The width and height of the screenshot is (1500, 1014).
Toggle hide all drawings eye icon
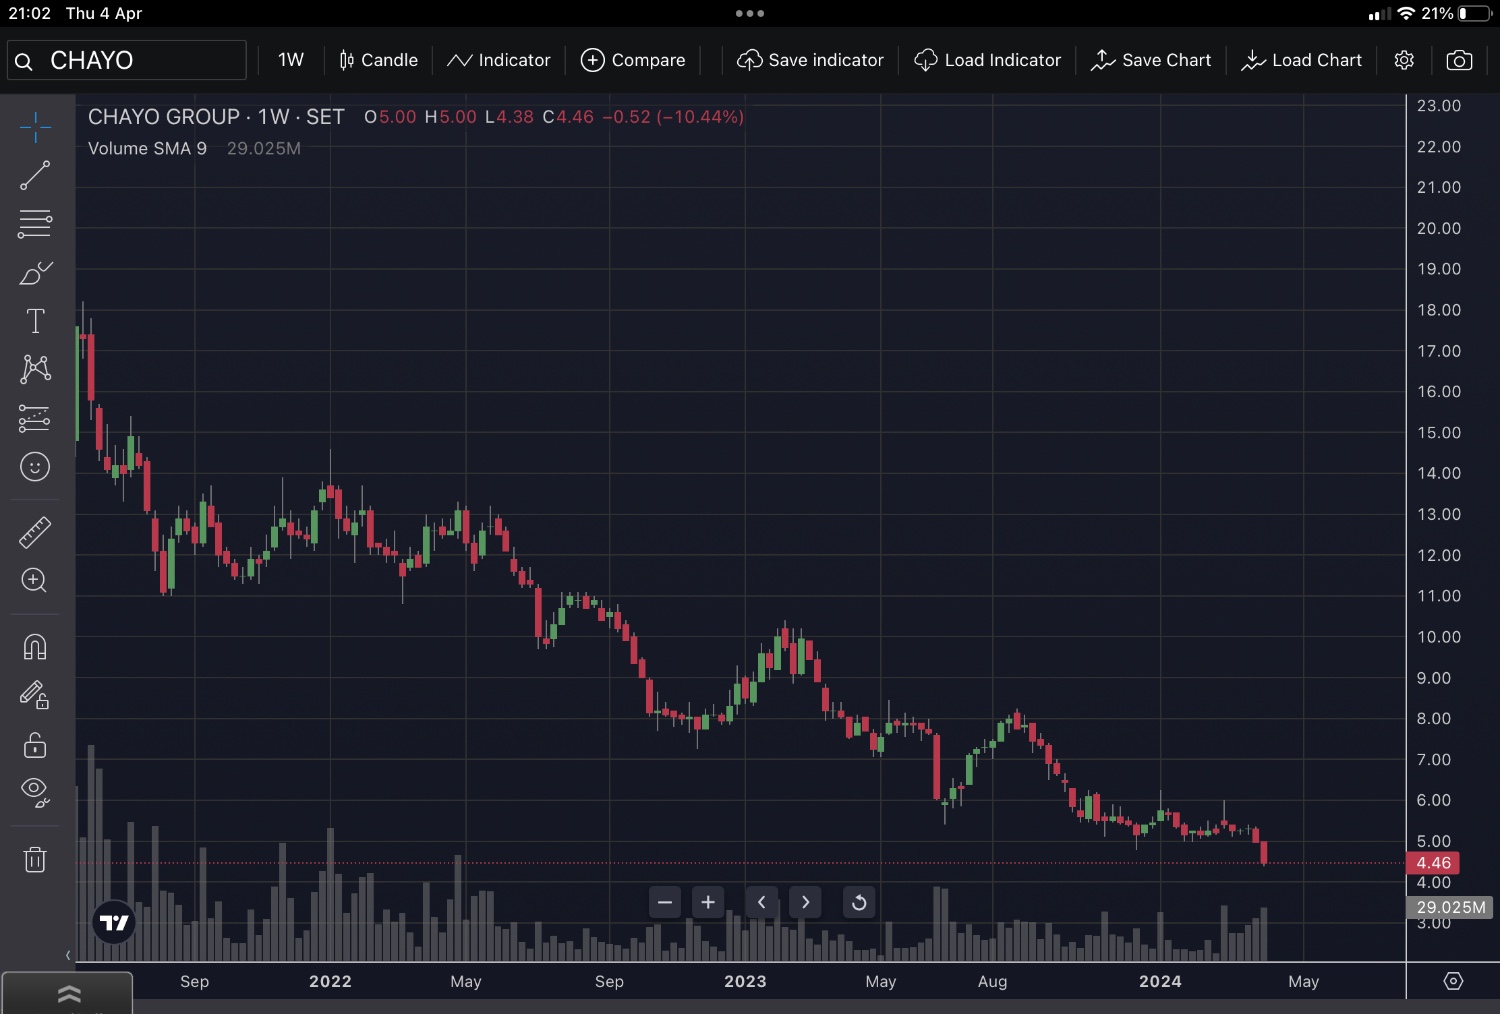pyautogui.click(x=35, y=793)
